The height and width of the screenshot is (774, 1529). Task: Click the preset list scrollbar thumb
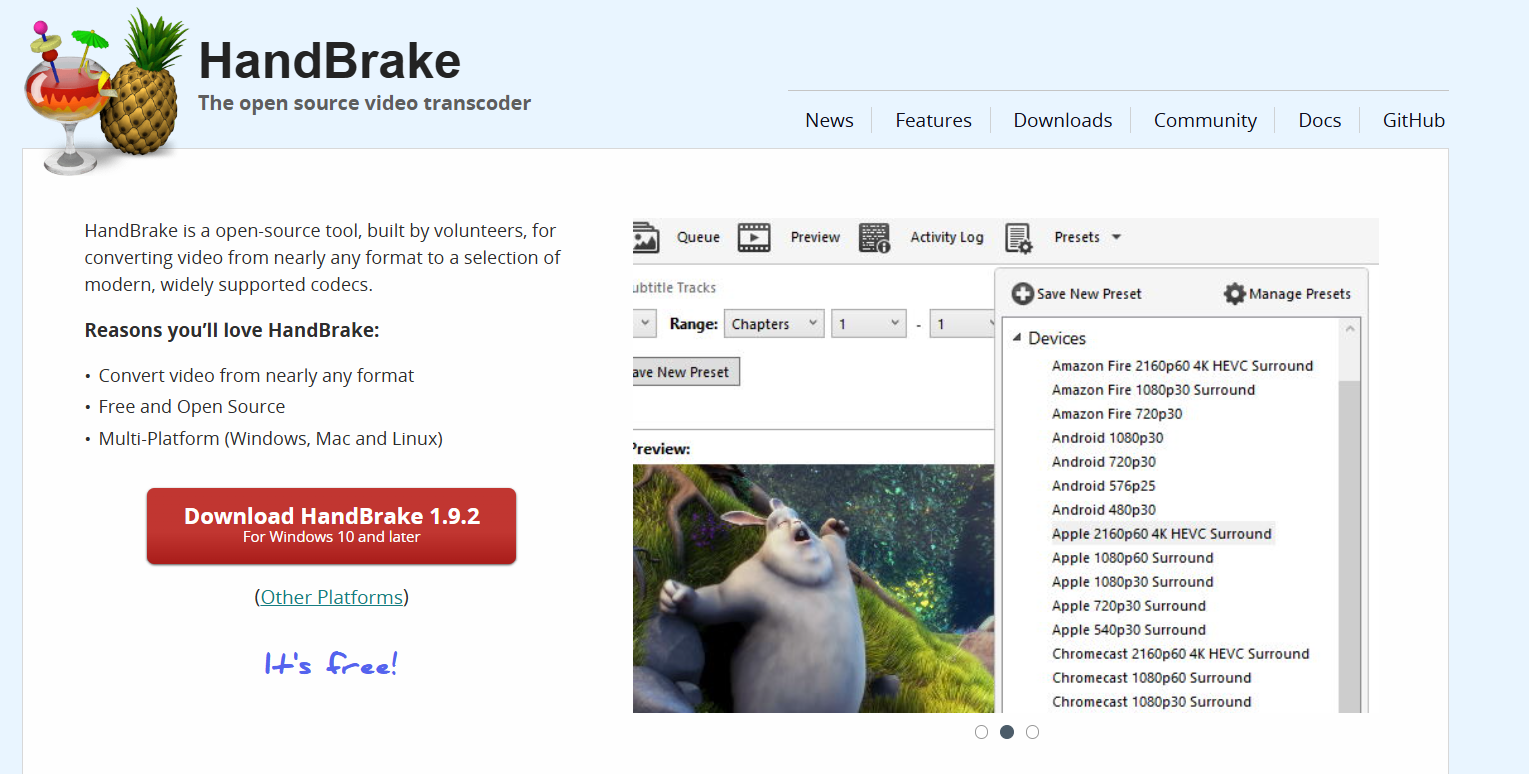tap(1350, 545)
